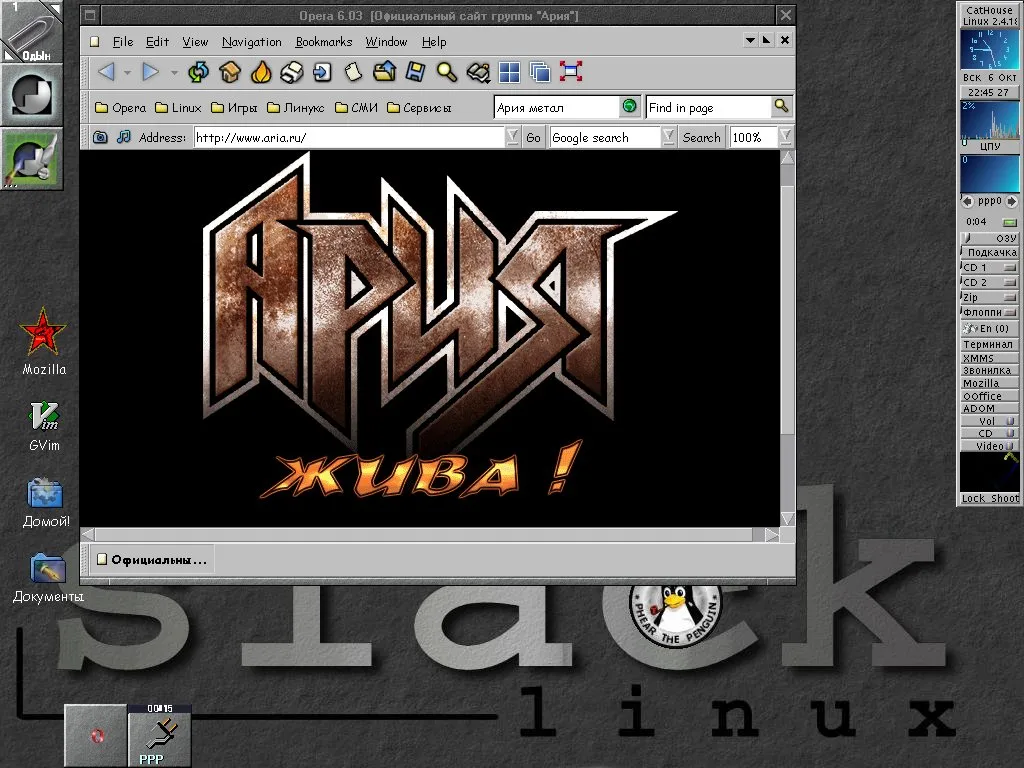
Task: Cascade windows with the stacked windows icon
Action: (540, 72)
